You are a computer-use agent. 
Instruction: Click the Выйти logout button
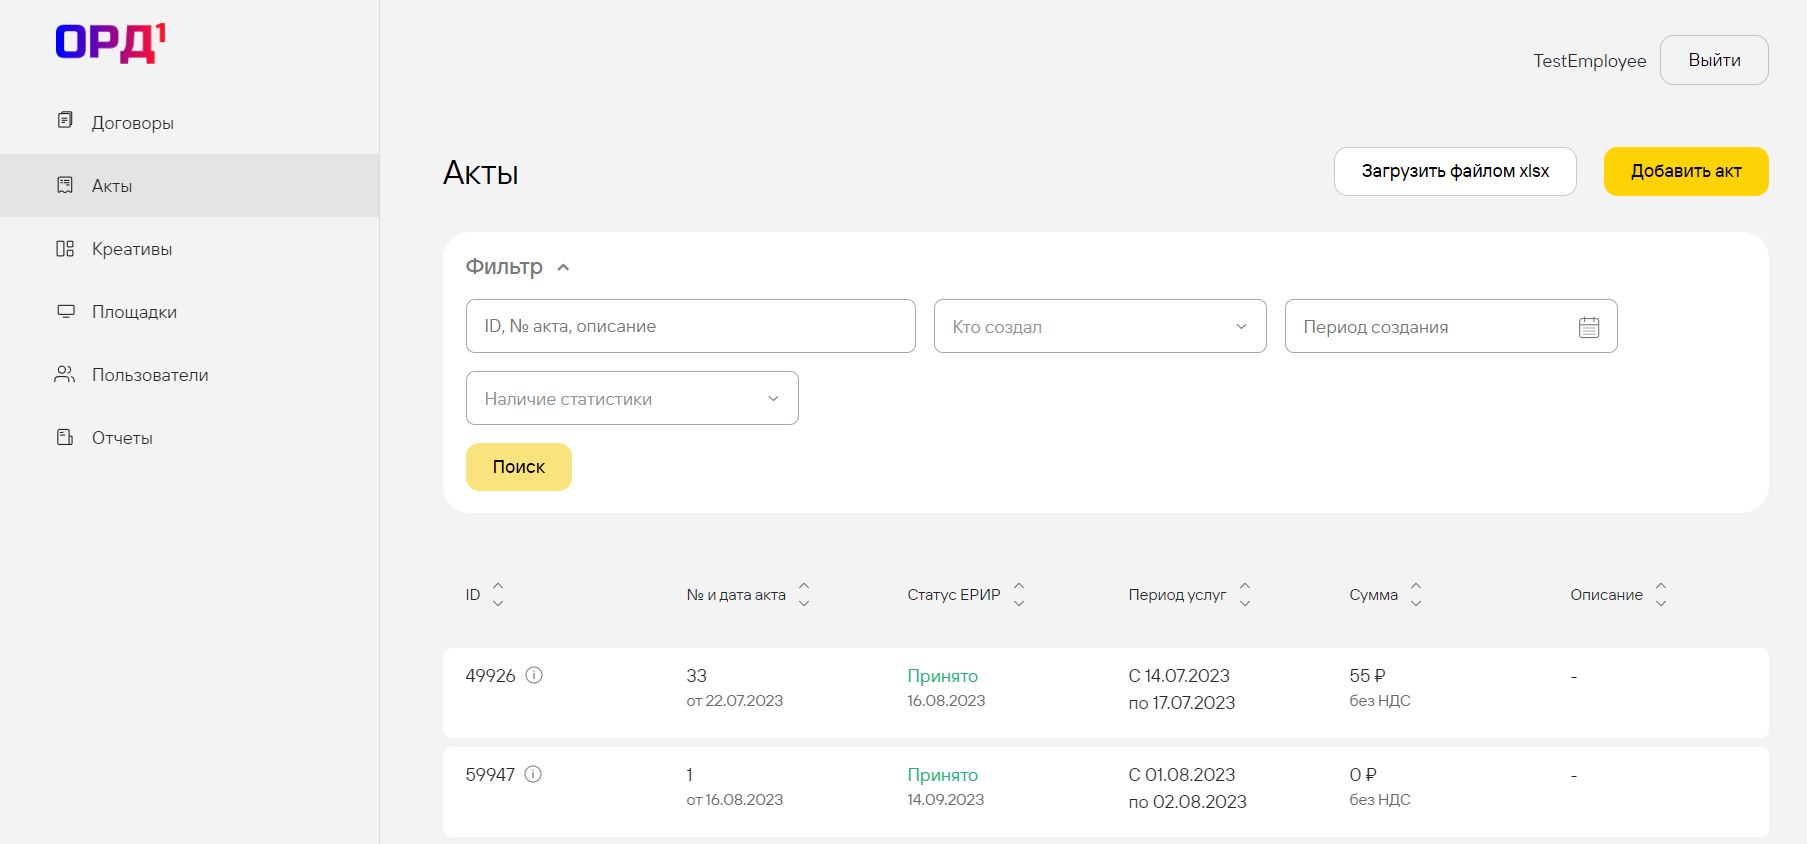coord(1714,60)
